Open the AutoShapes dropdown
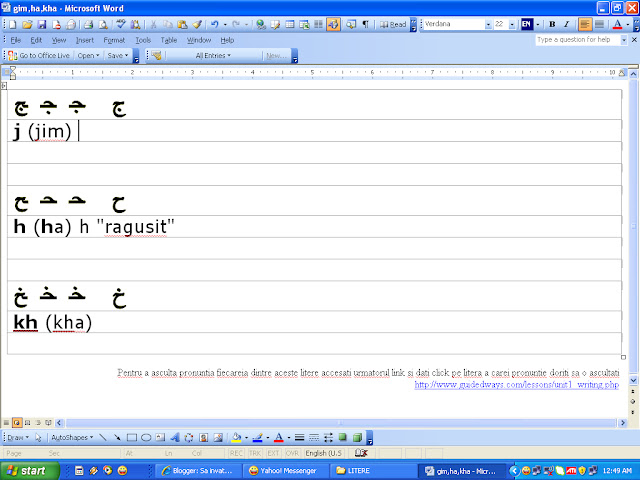 [72, 438]
